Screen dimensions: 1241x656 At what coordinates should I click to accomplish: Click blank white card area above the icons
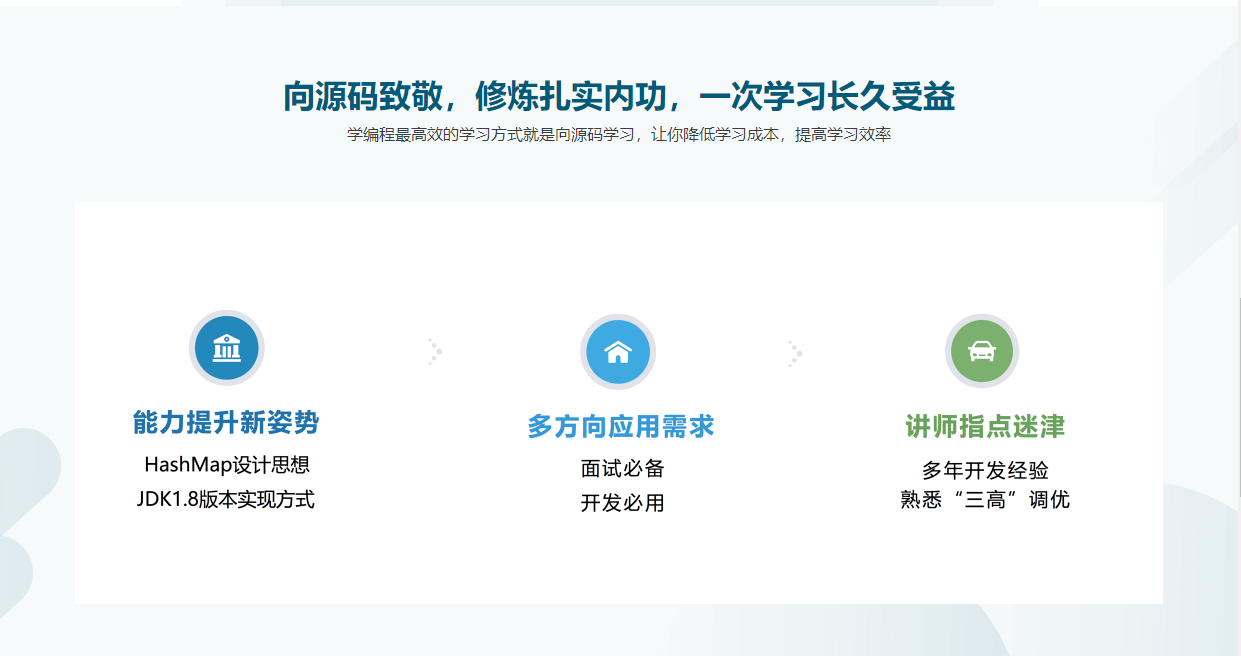tap(618, 250)
